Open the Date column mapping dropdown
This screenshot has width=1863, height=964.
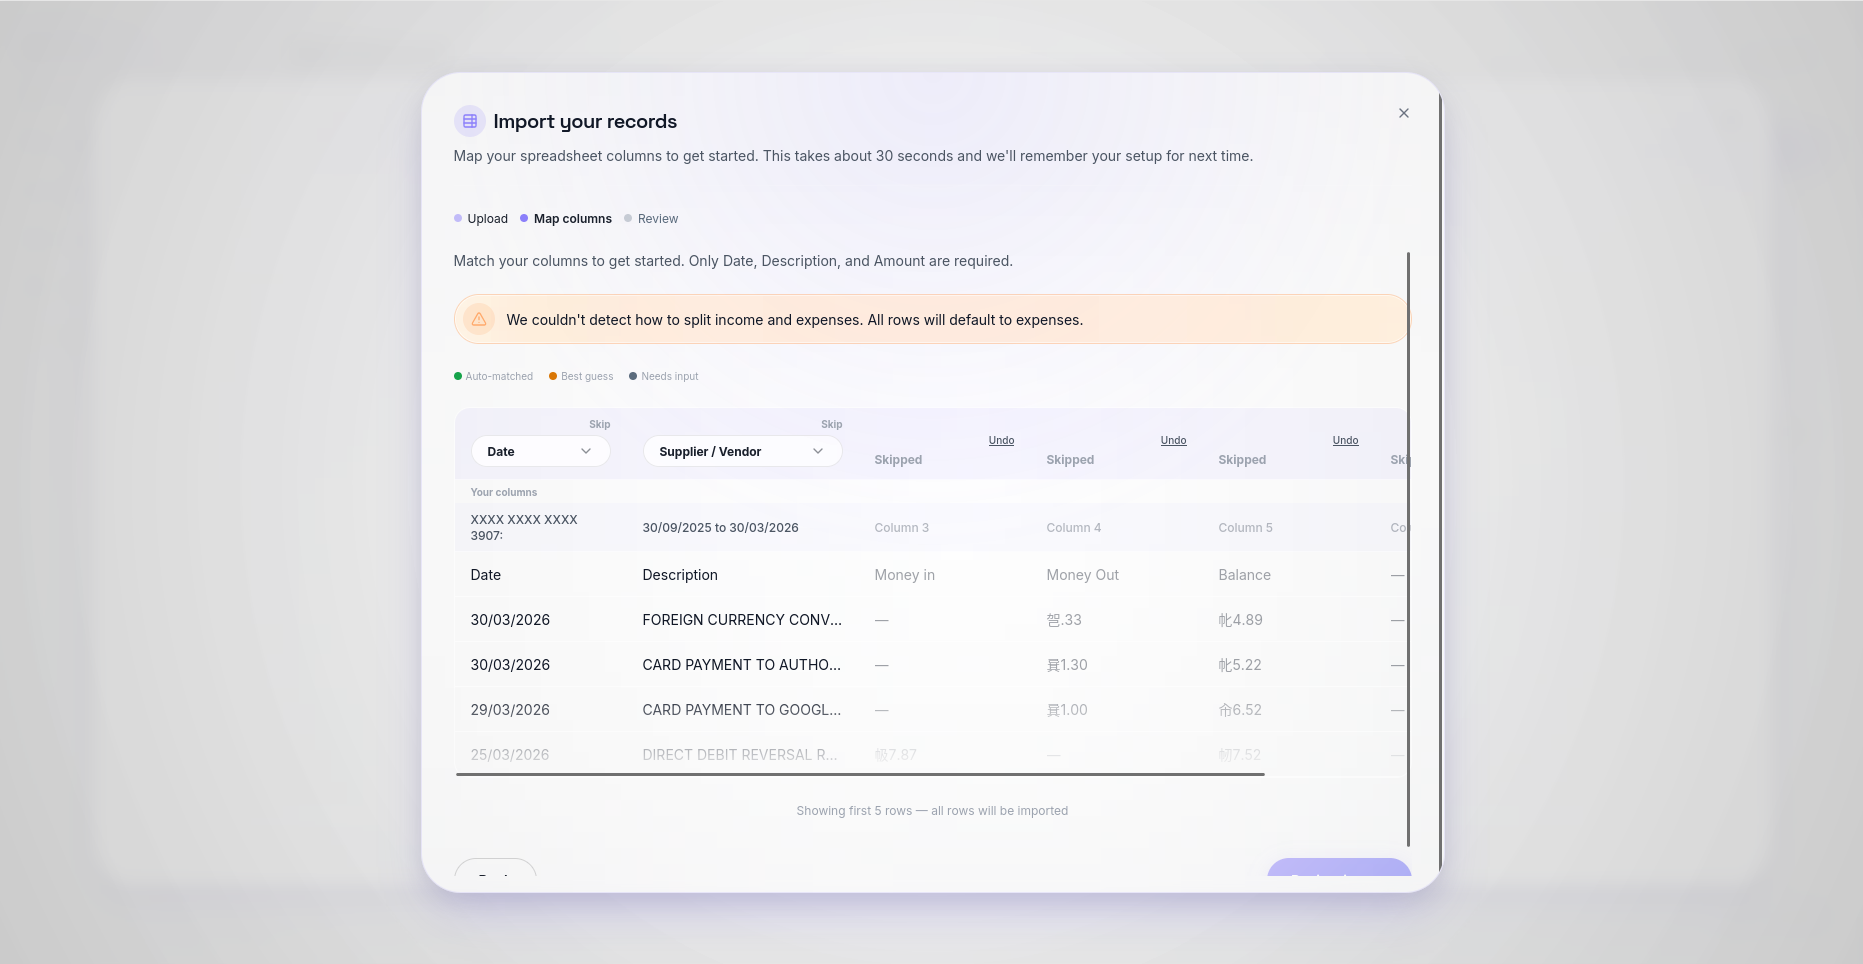[x=540, y=451]
